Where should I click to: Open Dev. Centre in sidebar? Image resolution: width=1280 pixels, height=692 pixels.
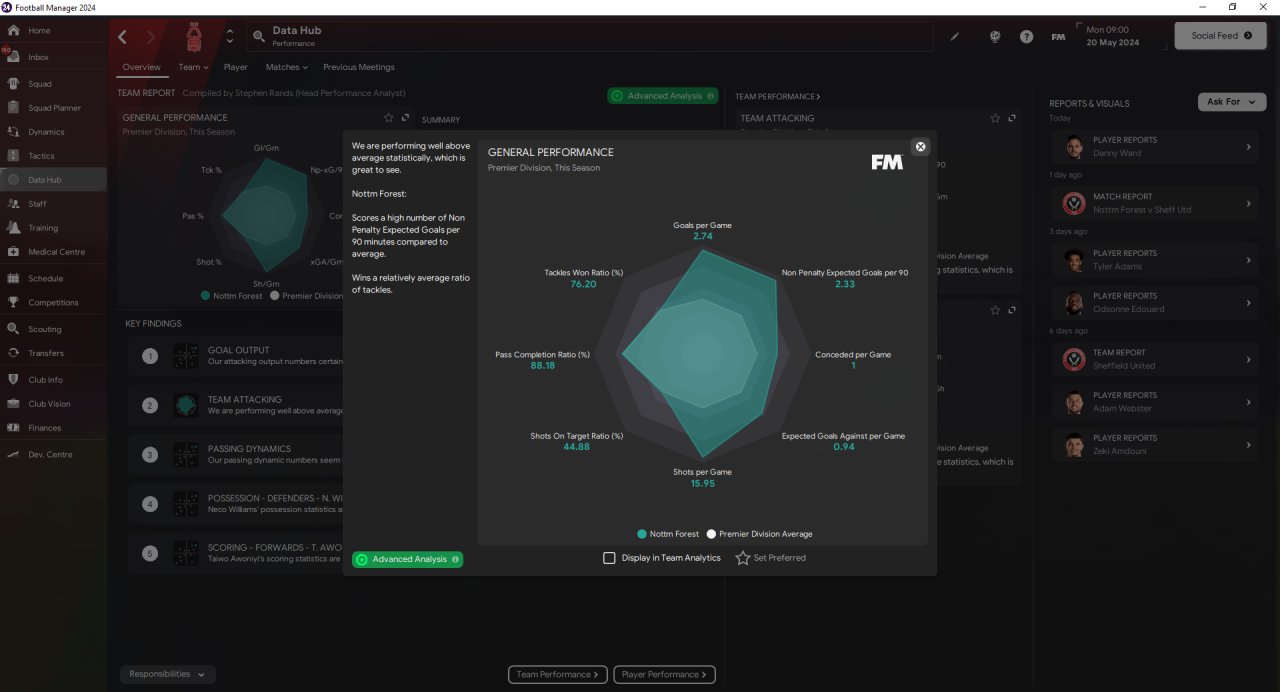pos(53,455)
